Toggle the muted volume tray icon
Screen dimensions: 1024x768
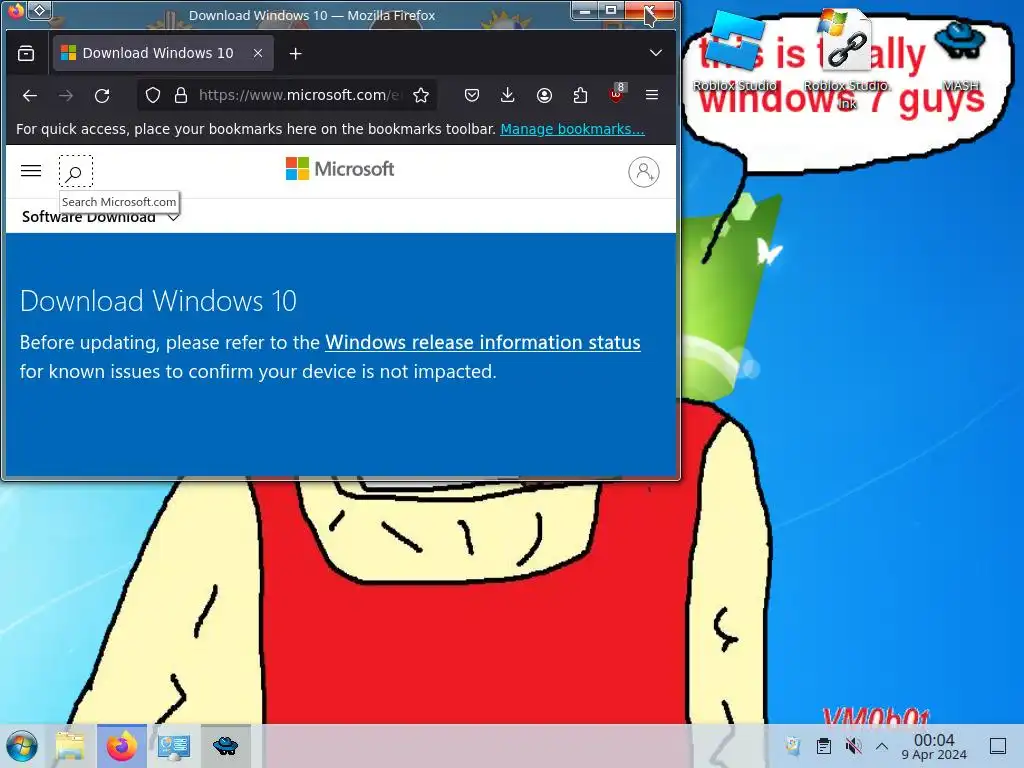click(x=853, y=746)
